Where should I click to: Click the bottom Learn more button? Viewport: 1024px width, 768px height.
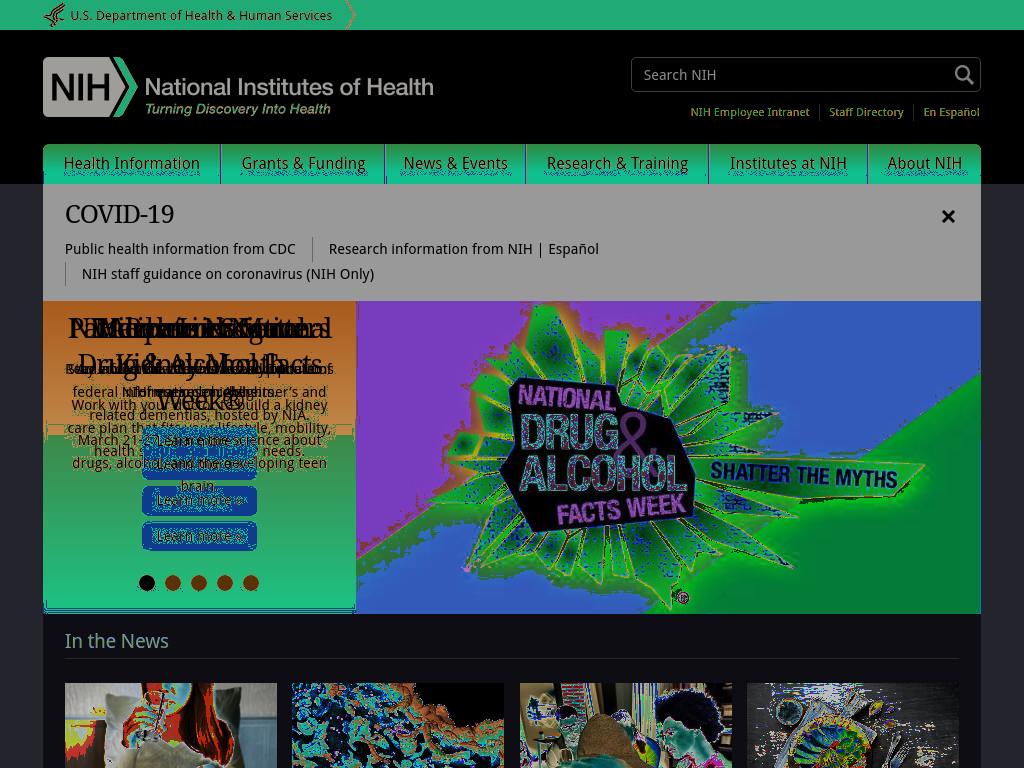[x=199, y=536]
